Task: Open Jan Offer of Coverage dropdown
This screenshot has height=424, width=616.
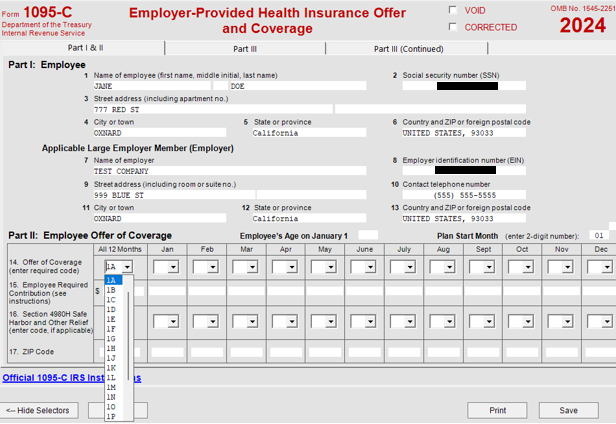Action: (x=173, y=267)
